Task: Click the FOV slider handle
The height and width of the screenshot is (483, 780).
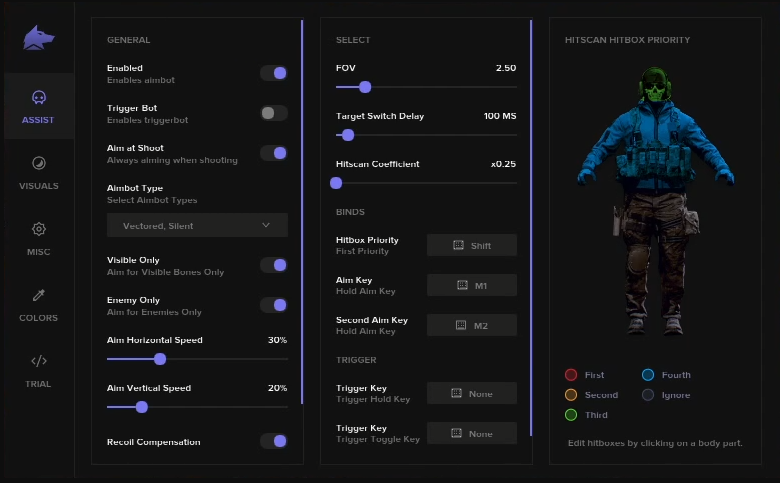Action: pos(365,87)
